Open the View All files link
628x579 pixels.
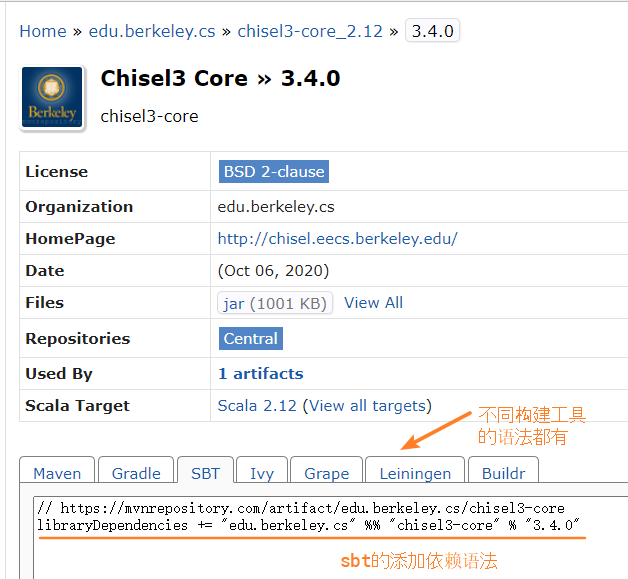pyautogui.click(x=373, y=303)
